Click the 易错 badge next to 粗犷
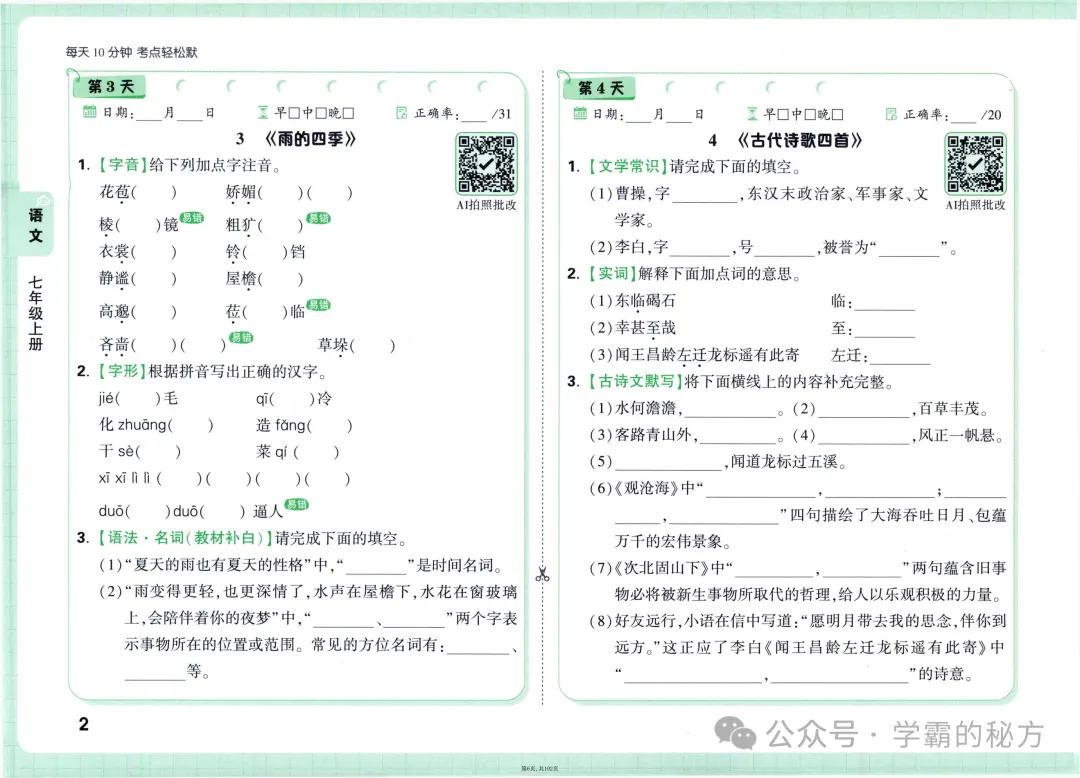 point(319,218)
